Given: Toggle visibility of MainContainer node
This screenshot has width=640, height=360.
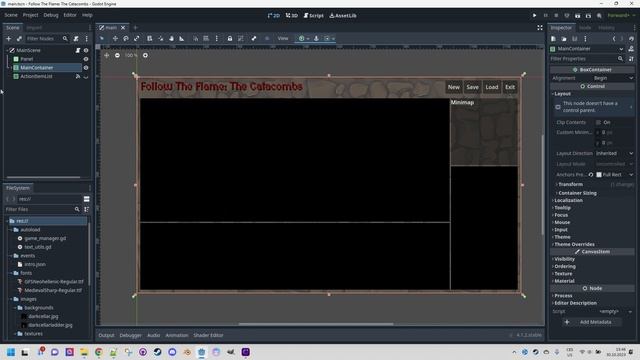Looking at the screenshot, I should pyautogui.click(x=86, y=67).
